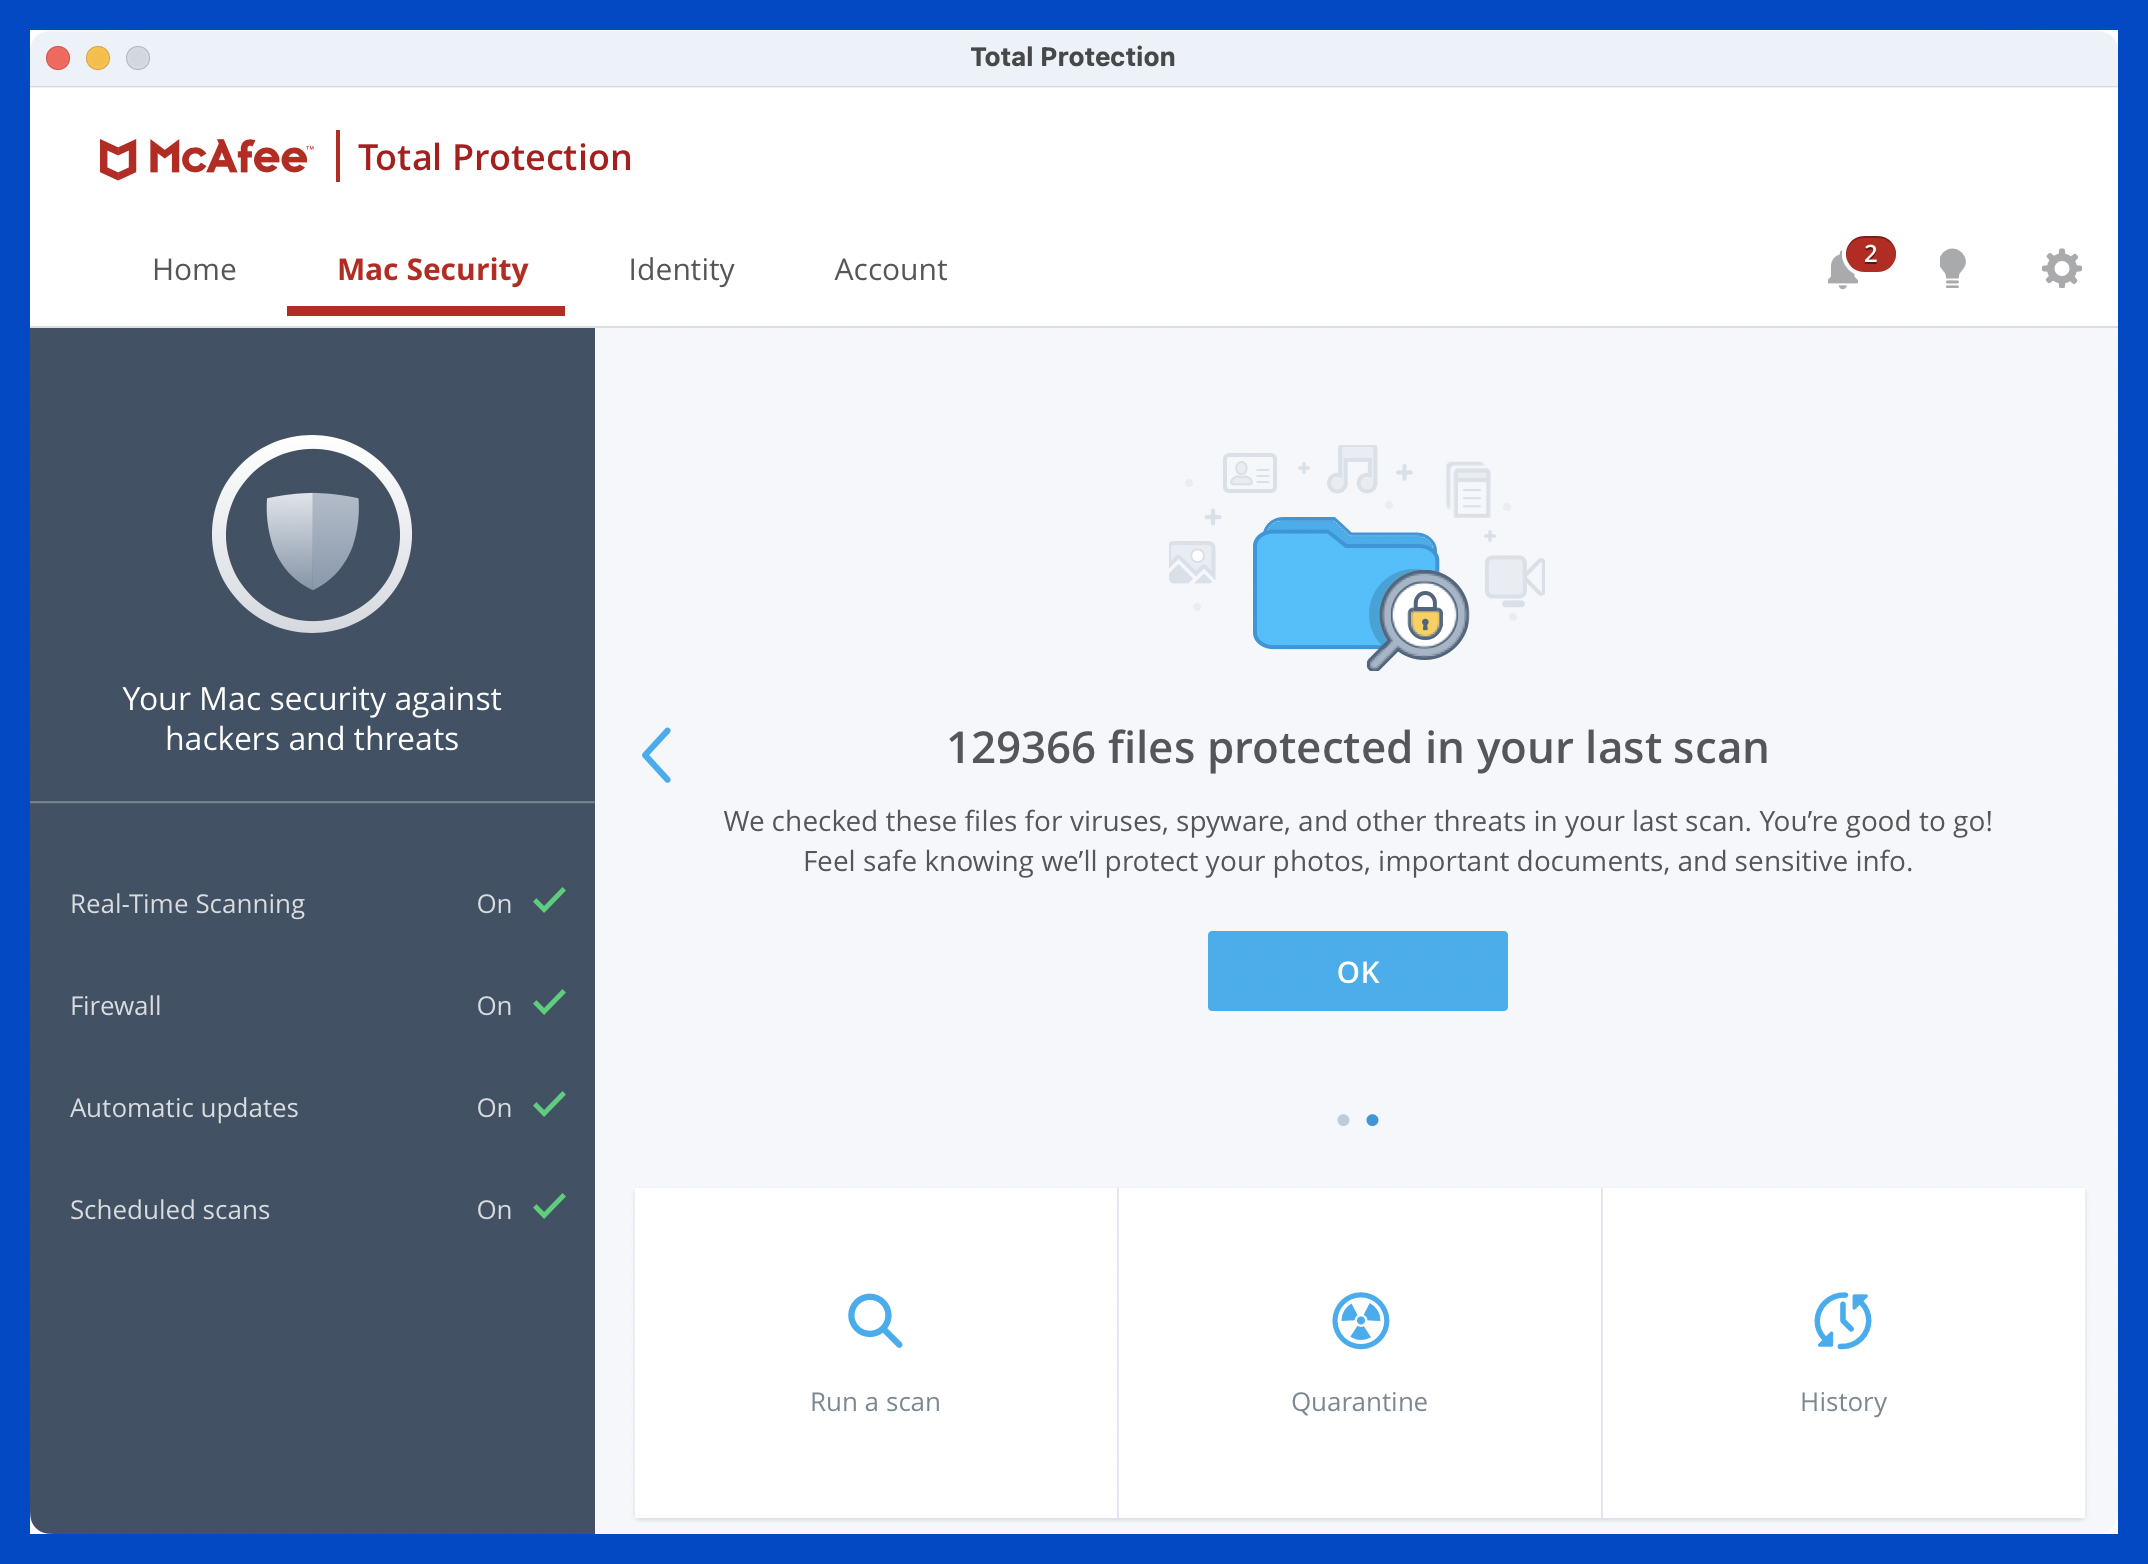Toggle Automatic updates status checkmark

click(x=550, y=1105)
